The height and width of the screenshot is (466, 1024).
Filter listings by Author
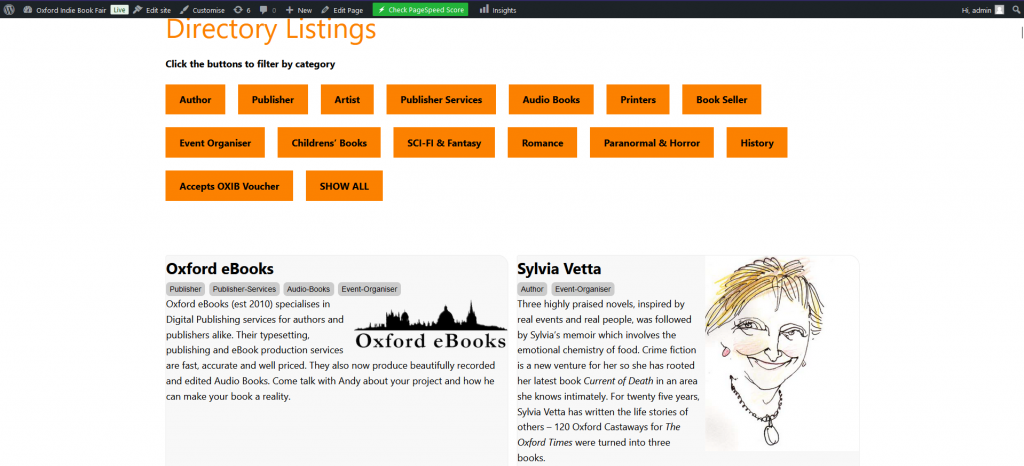(x=195, y=100)
